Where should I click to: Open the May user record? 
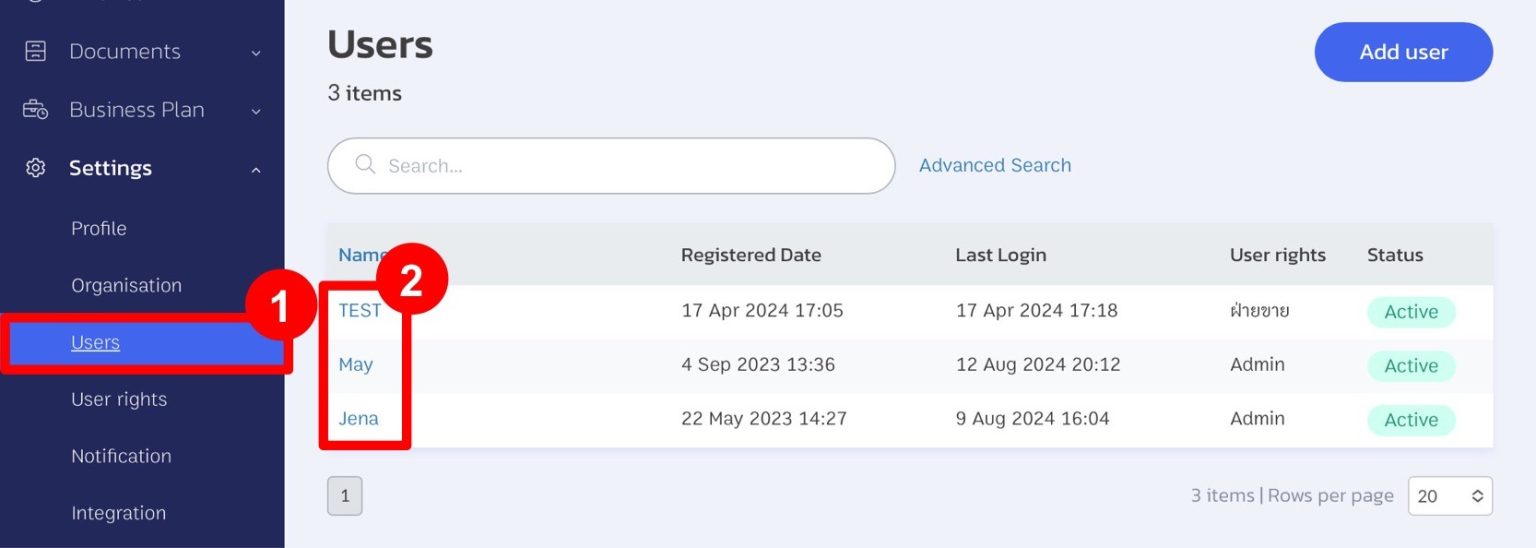355,364
